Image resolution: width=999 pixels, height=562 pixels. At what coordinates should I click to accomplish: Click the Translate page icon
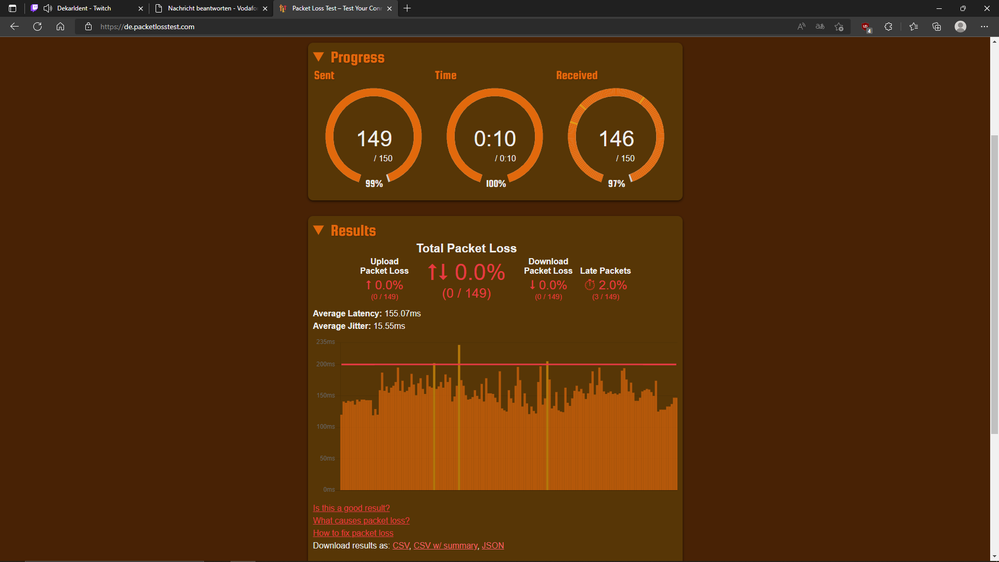(820, 27)
